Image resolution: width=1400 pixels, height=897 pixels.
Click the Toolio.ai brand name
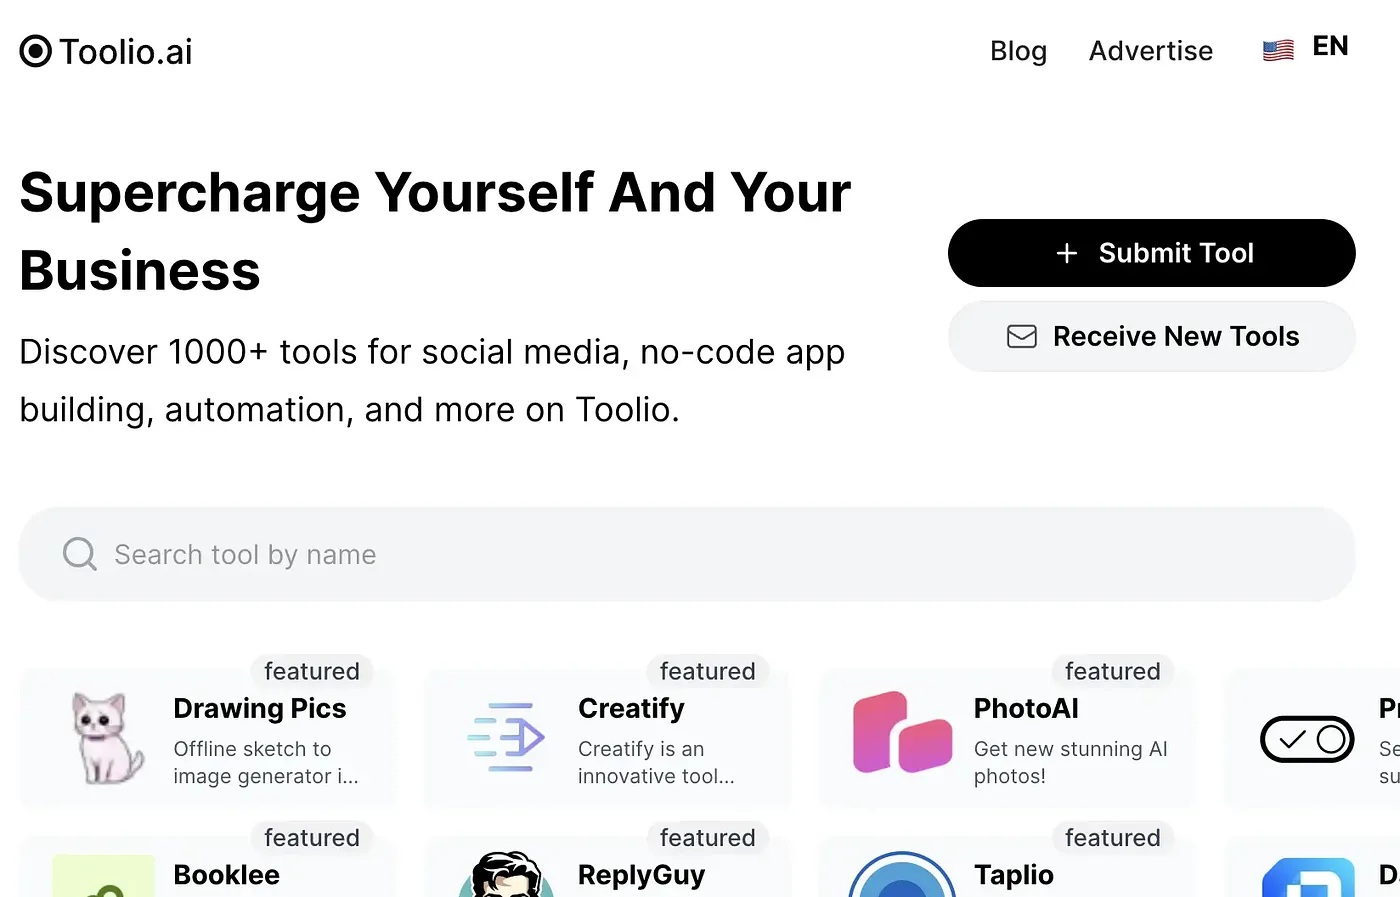coord(126,51)
